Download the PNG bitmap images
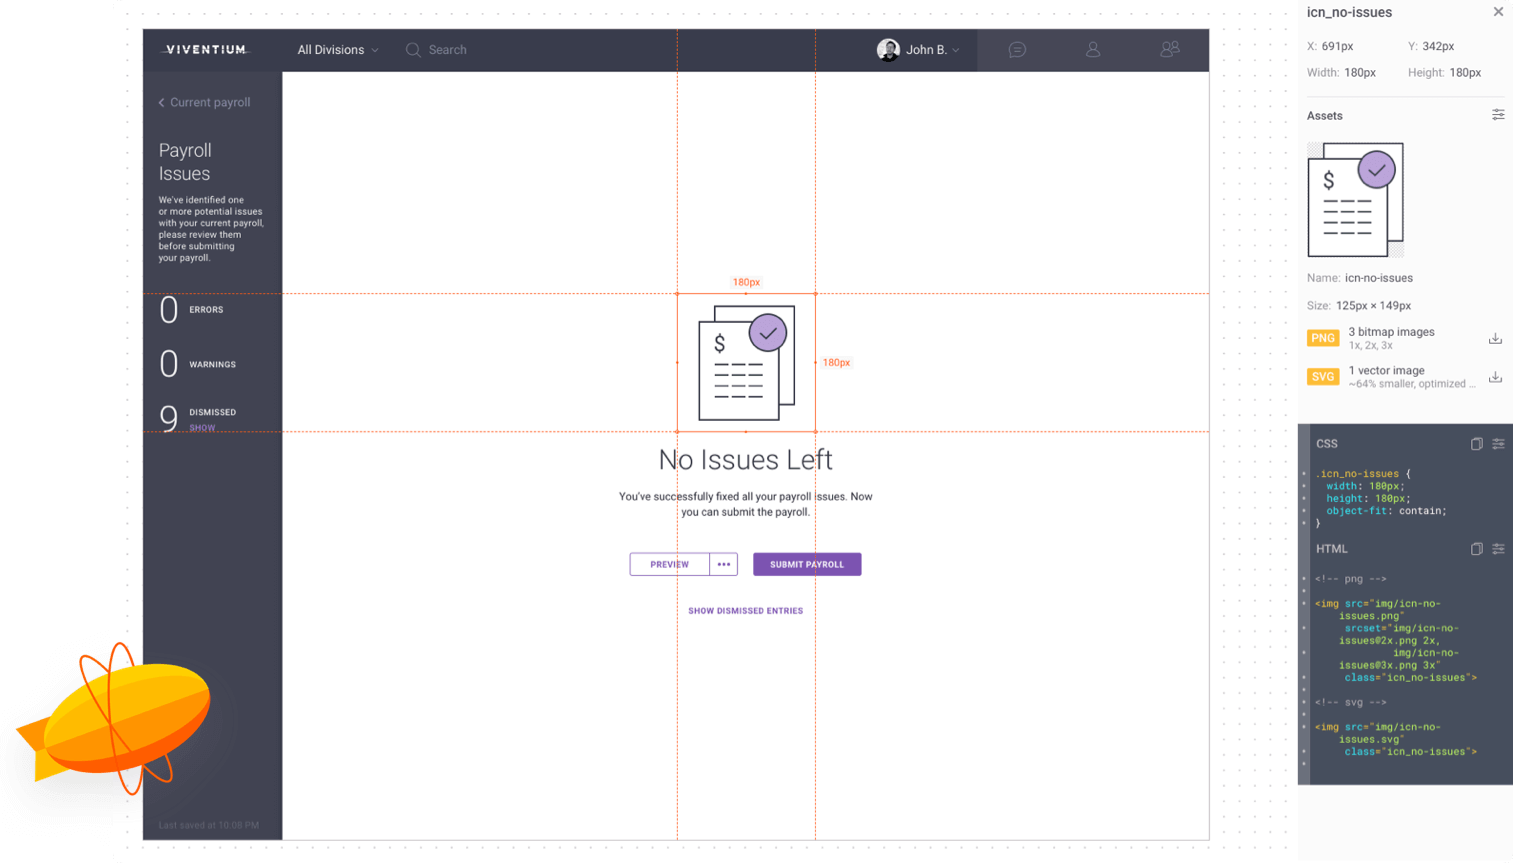The width and height of the screenshot is (1534, 863). coord(1495,339)
